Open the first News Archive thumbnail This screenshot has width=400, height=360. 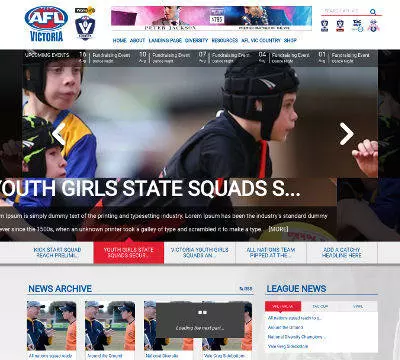pos(52,326)
